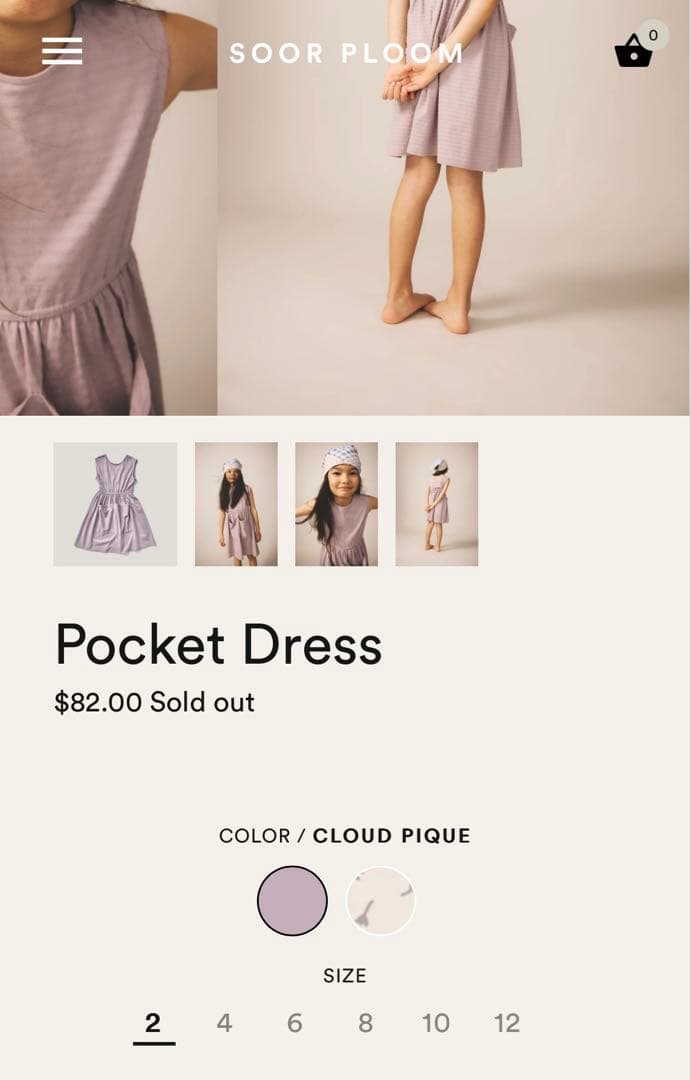Select size 6
This screenshot has height=1080, width=691.
[295, 1024]
